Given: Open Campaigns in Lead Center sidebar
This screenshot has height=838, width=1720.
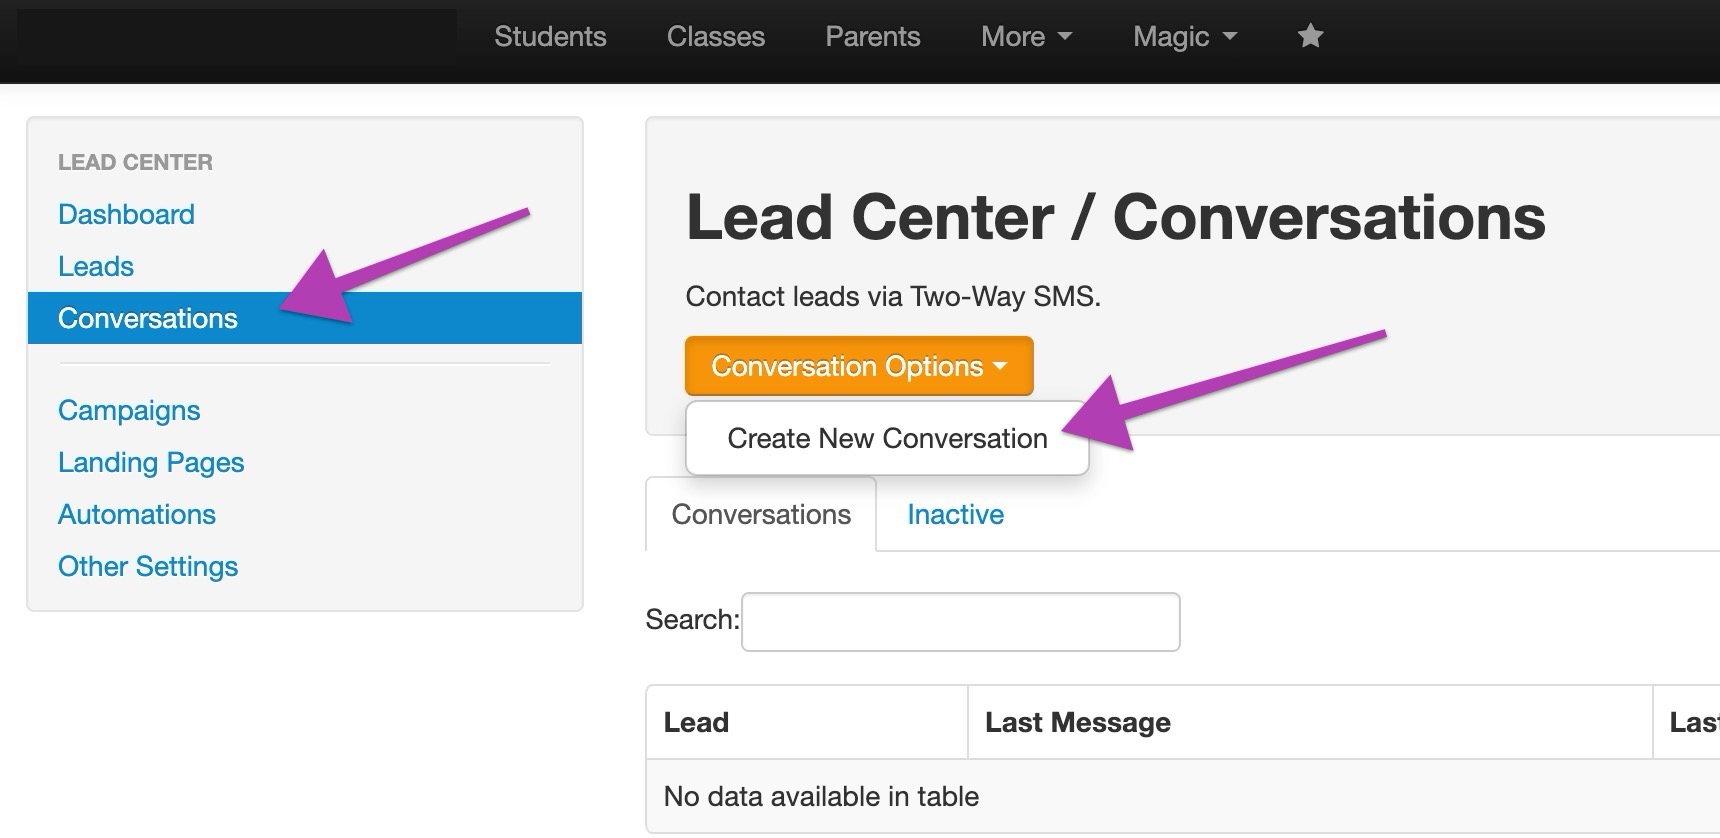Looking at the screenshot, I should (129, 410).
